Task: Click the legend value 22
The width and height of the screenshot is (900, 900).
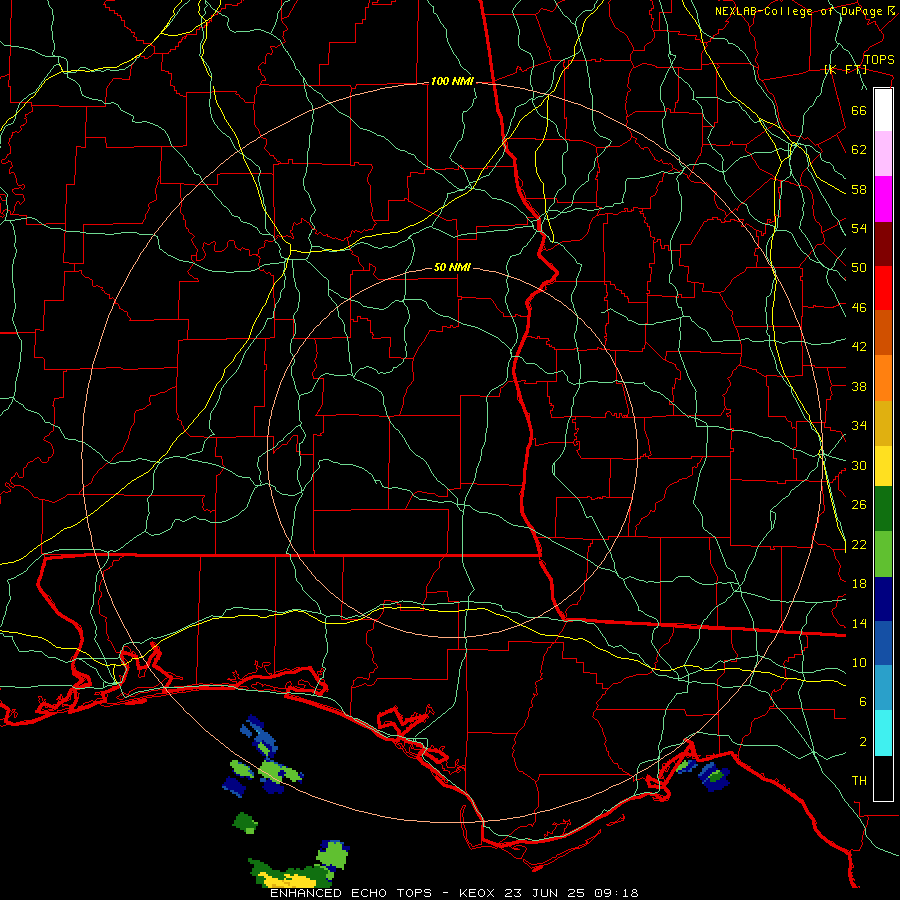Action: (859, 544)
